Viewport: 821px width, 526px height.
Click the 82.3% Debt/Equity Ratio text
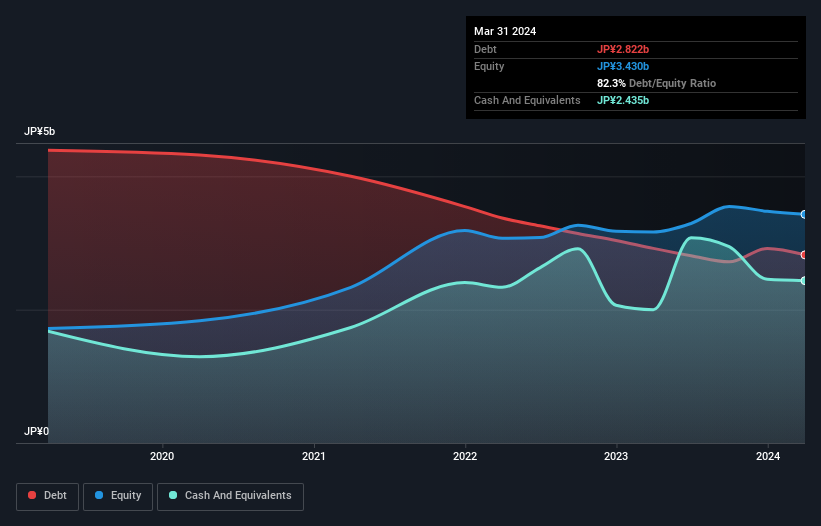pos(656,83)
